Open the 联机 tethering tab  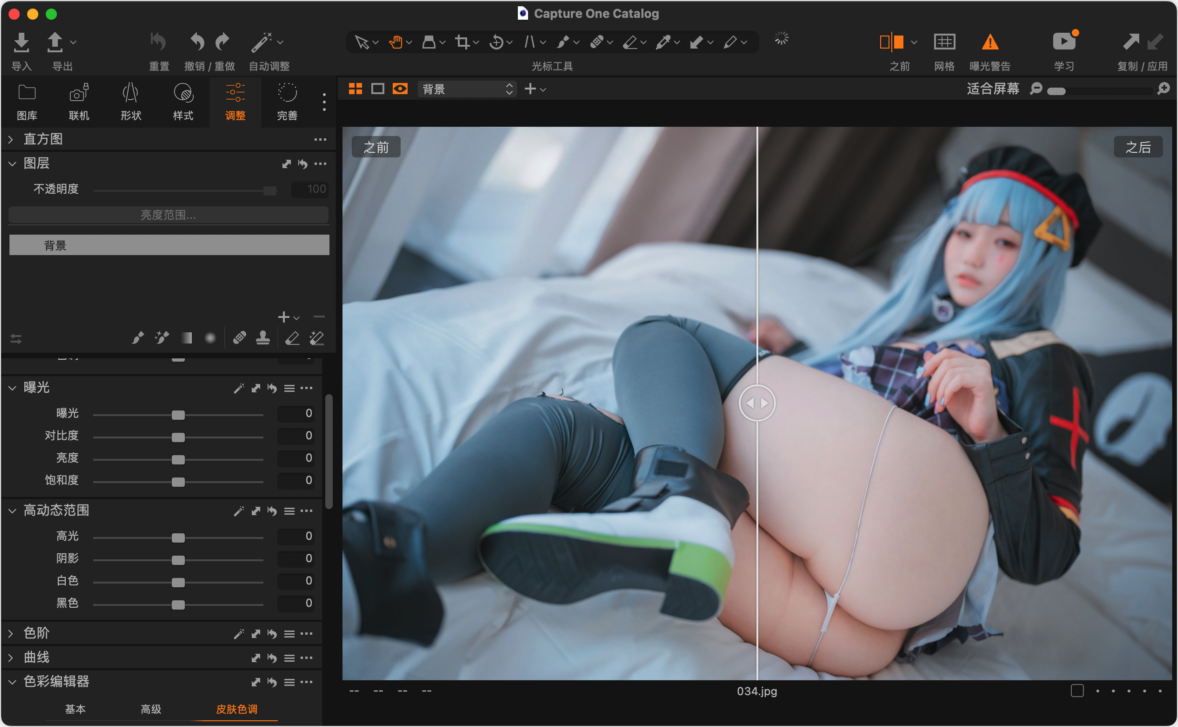79,101
